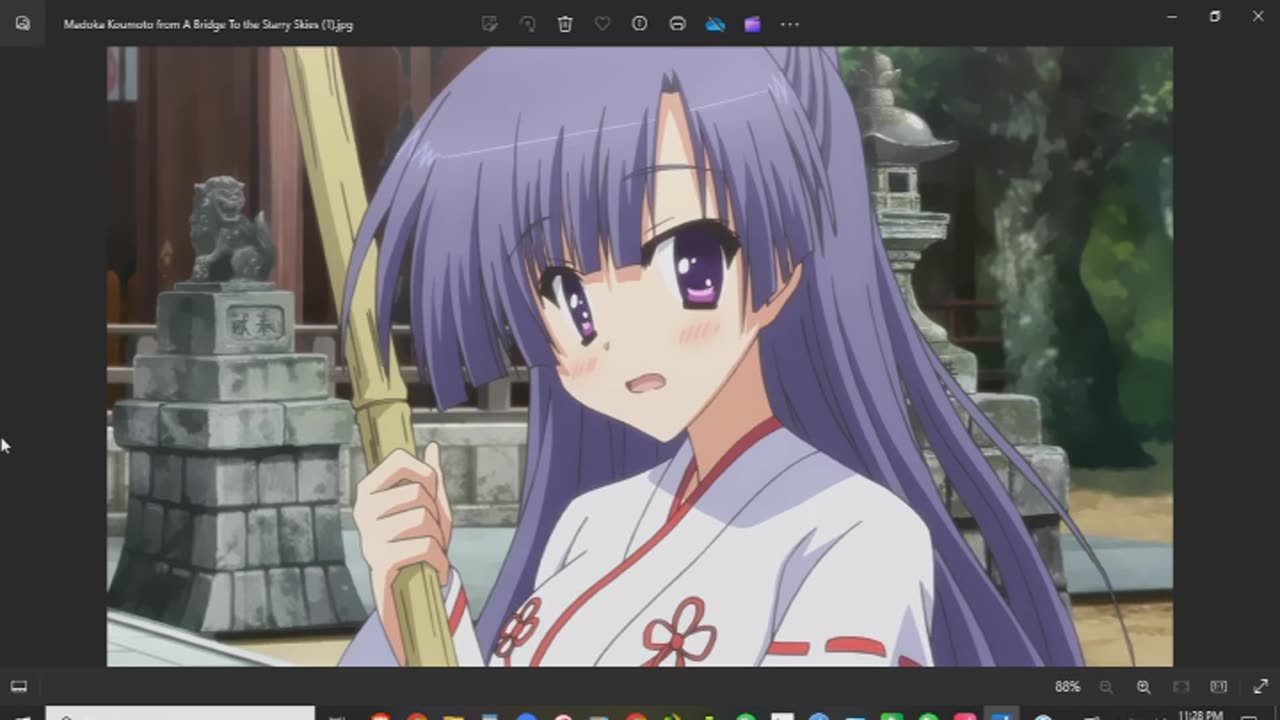Delete the photo using the trash icon

pyautogui.click(x=565, y=24)
